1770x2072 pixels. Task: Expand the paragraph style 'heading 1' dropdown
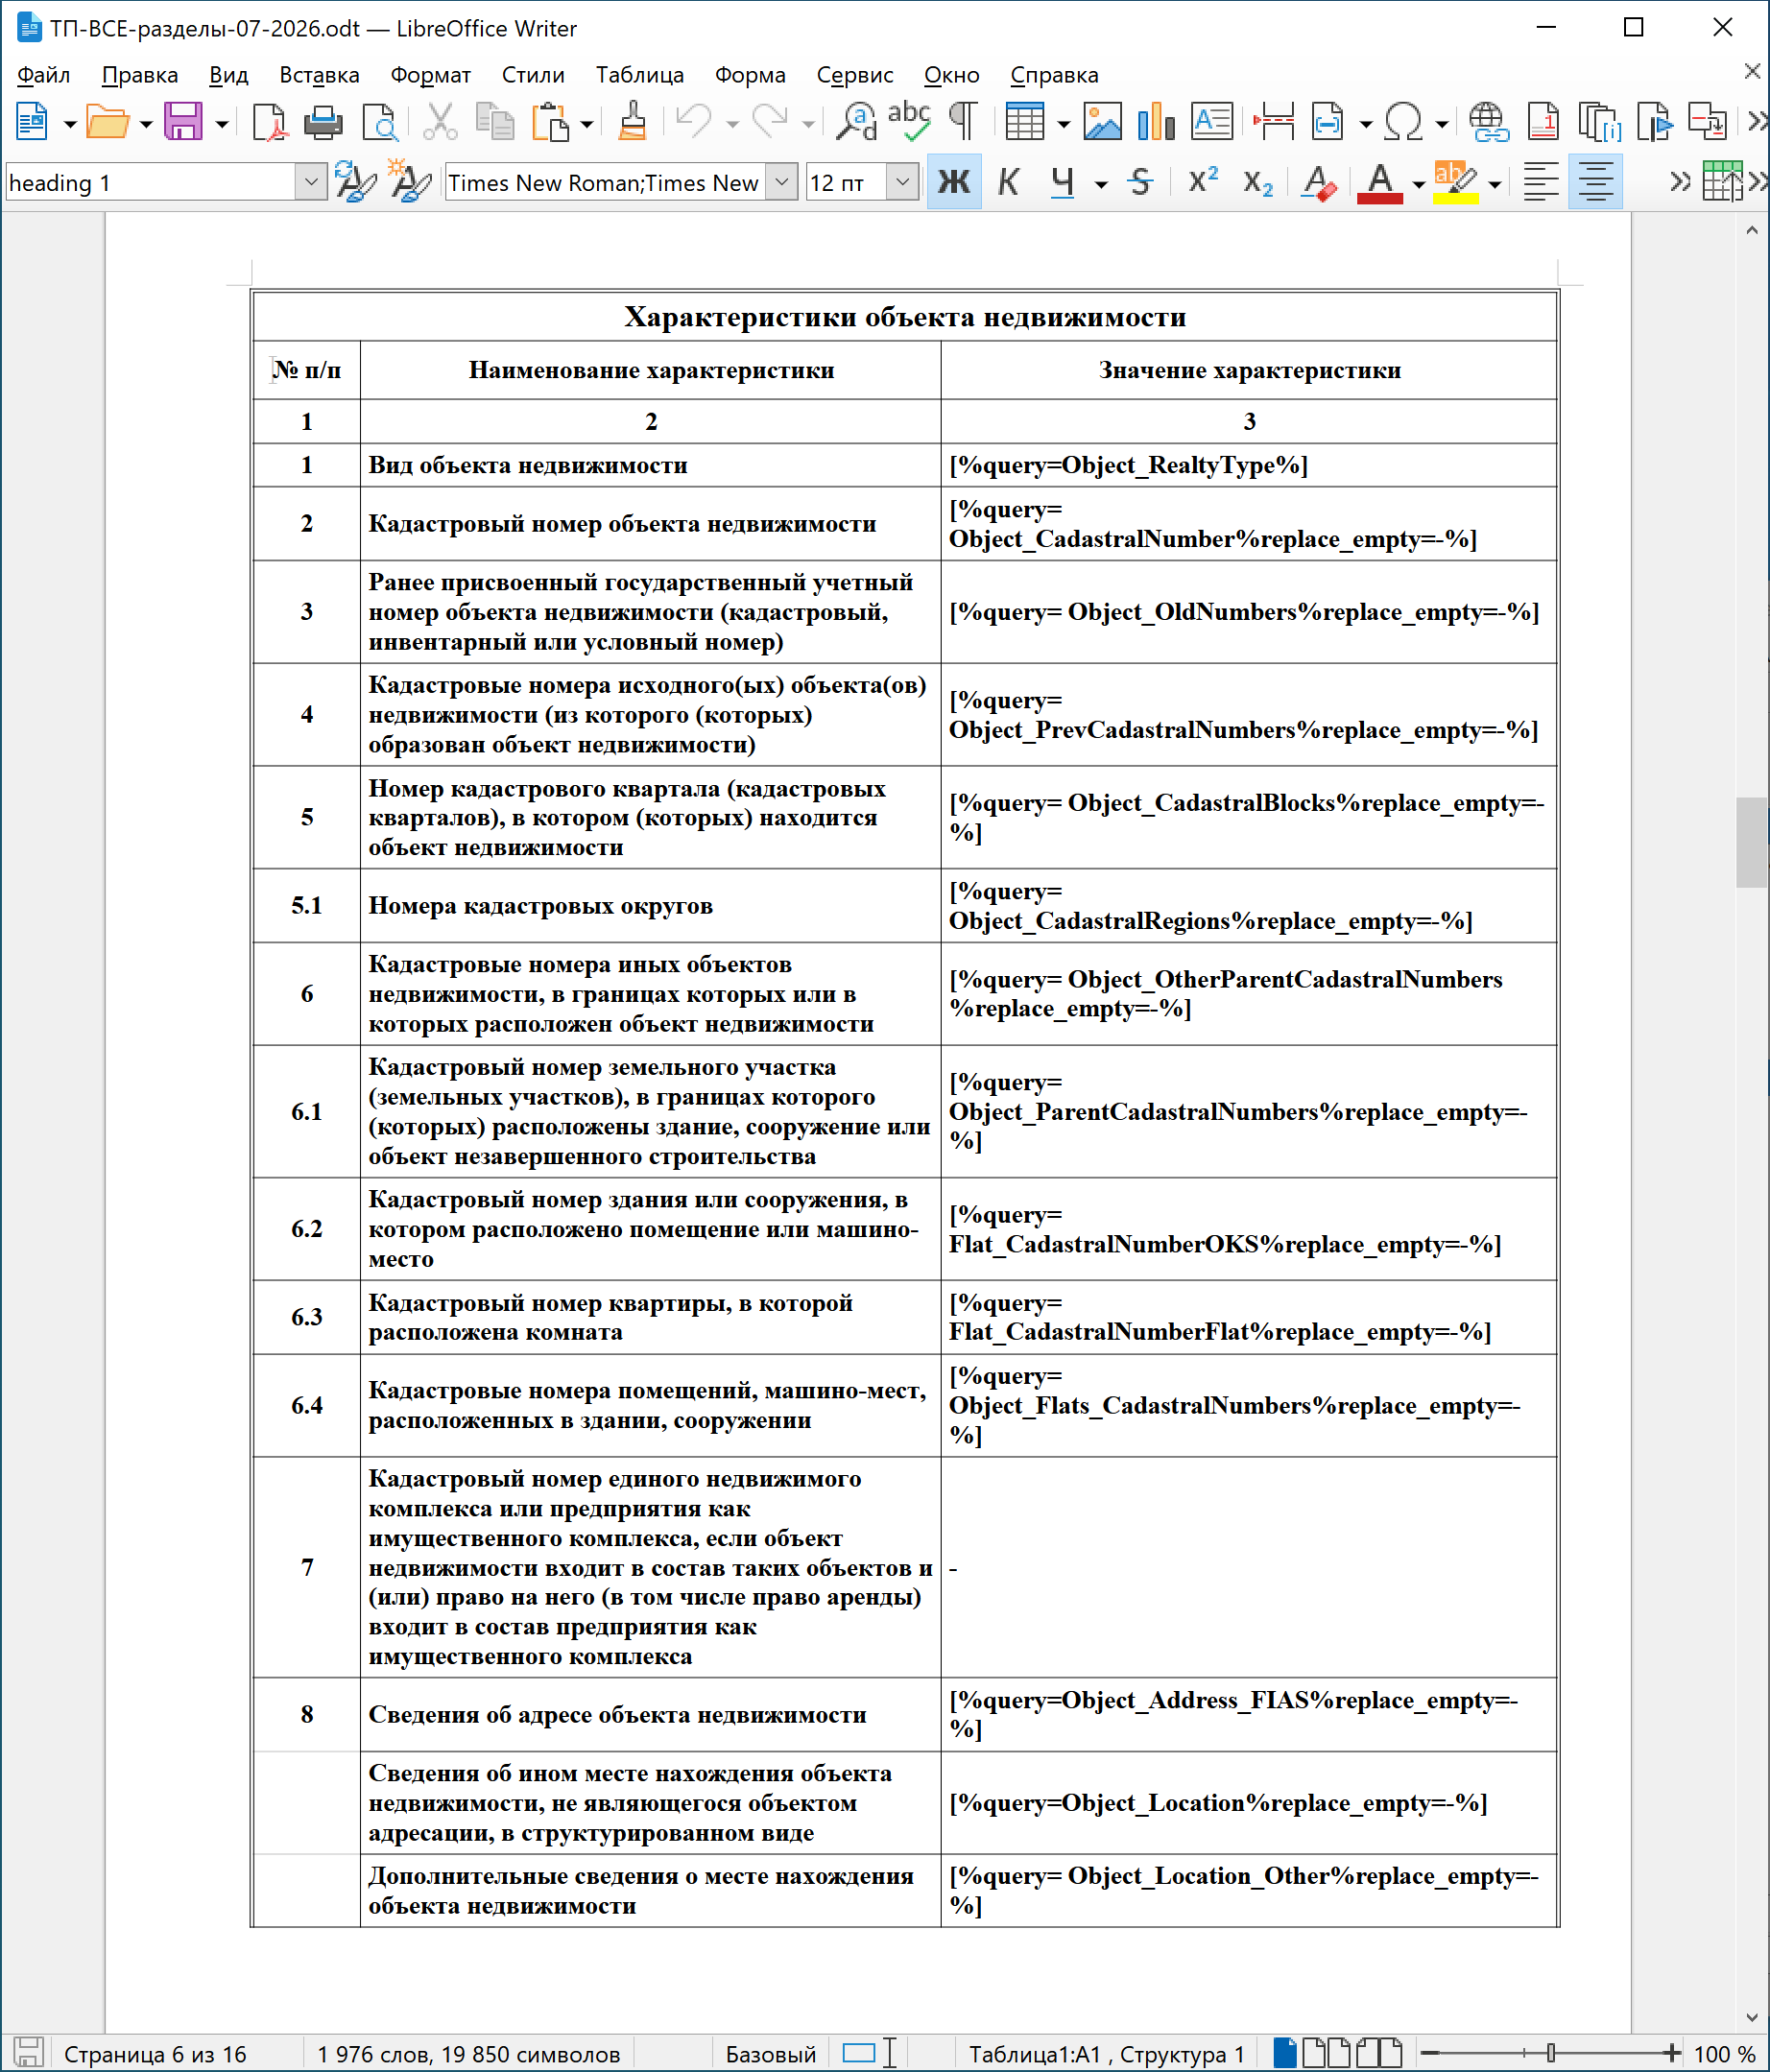311,183
